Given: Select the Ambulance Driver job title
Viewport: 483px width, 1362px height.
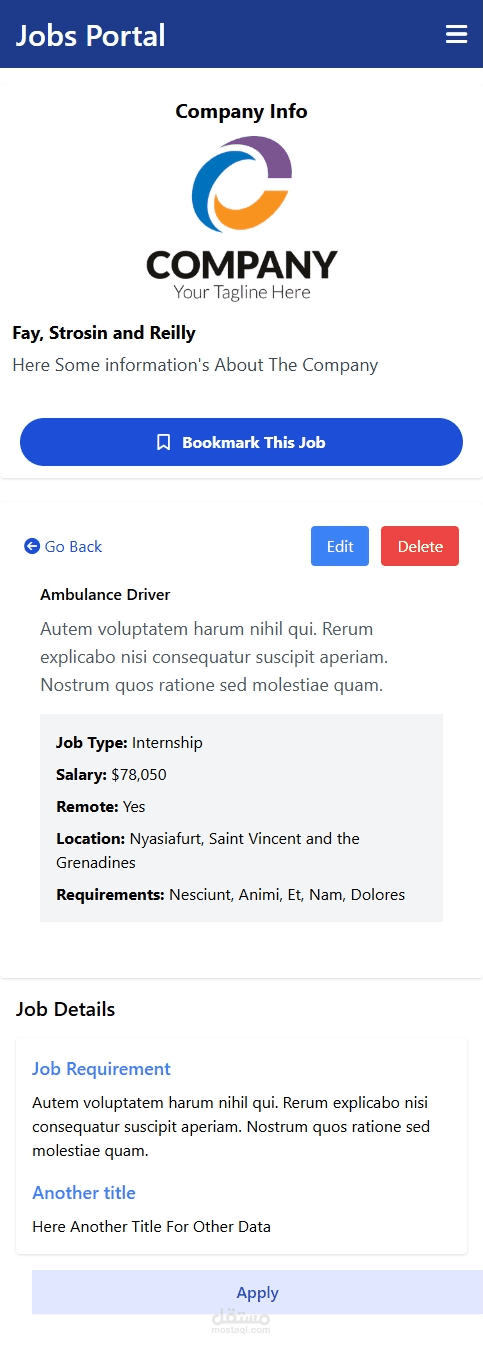Looking at the screenshot, I should [105, 595].
